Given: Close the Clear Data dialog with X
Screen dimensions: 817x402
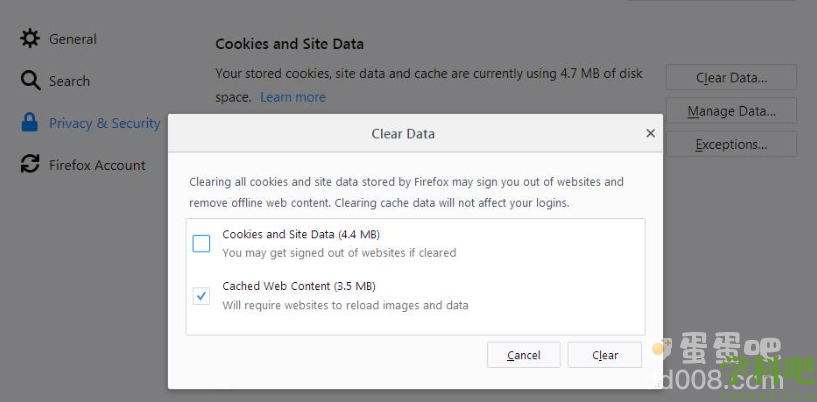Looking at the screenshot, I should [650, 133].
